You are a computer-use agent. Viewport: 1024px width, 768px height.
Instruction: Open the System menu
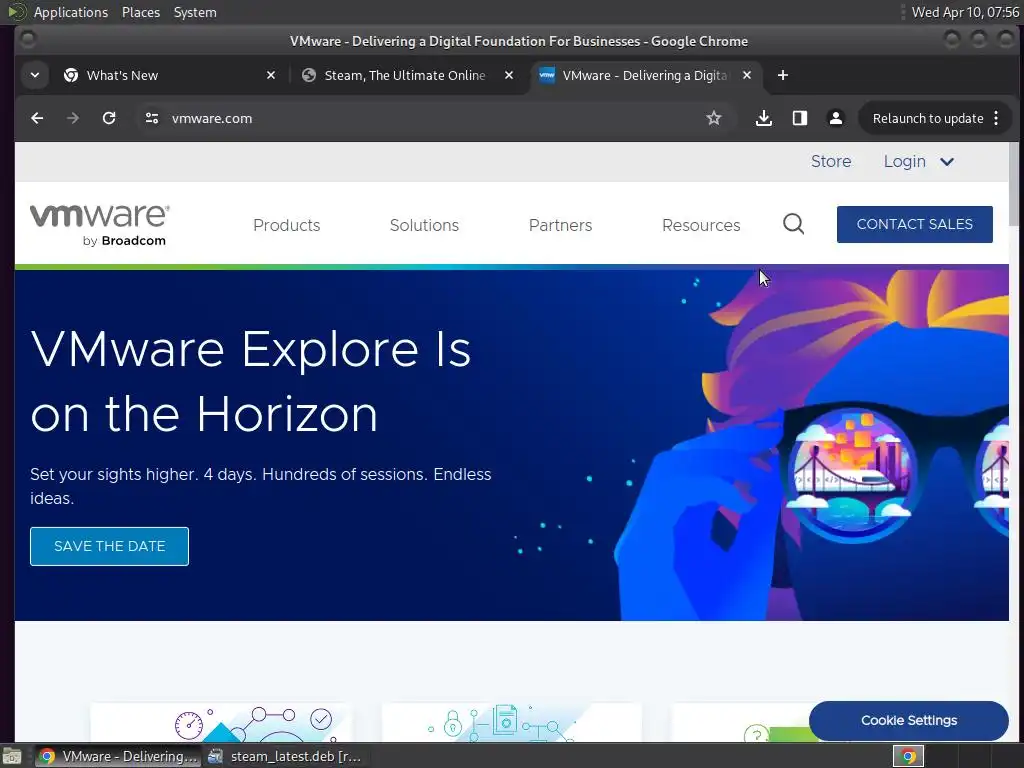tap(195, 12)
